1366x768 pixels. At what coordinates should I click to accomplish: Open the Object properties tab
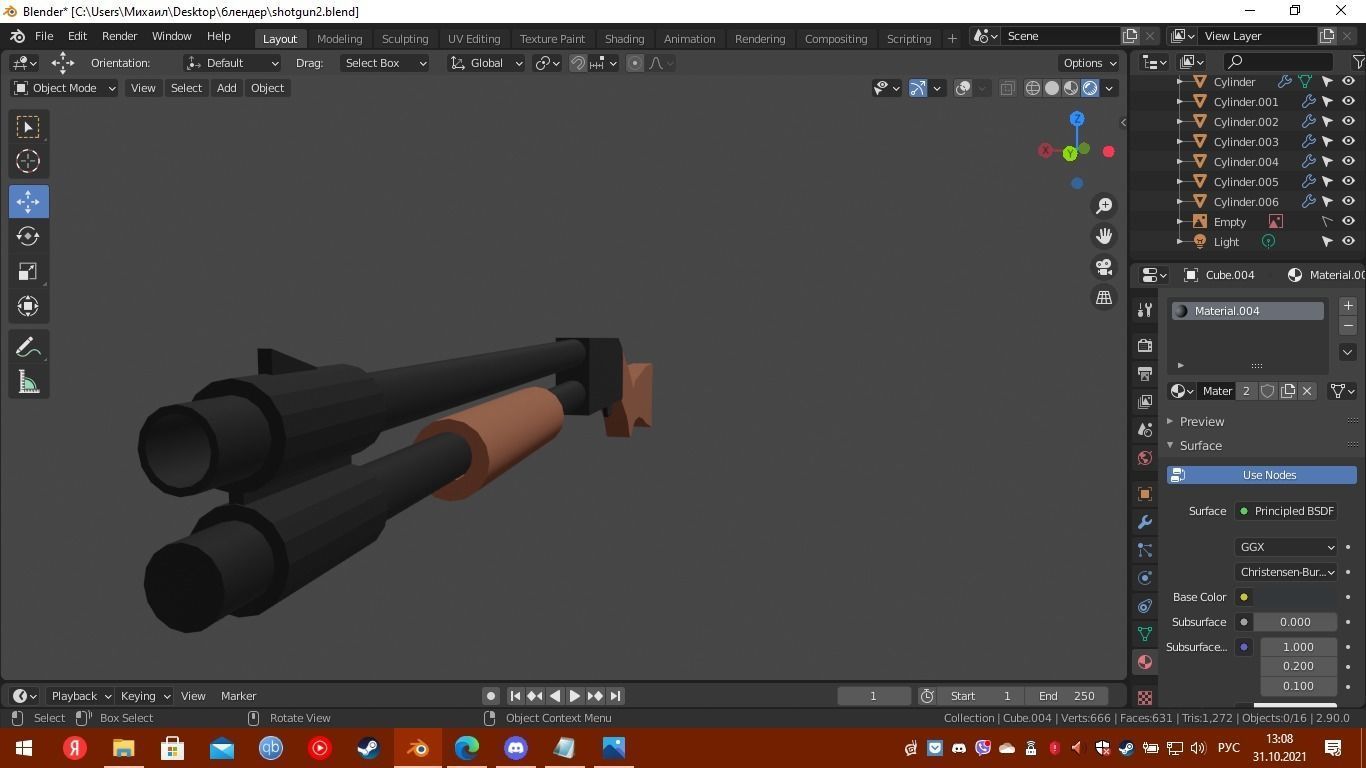tap(1145, 494)
